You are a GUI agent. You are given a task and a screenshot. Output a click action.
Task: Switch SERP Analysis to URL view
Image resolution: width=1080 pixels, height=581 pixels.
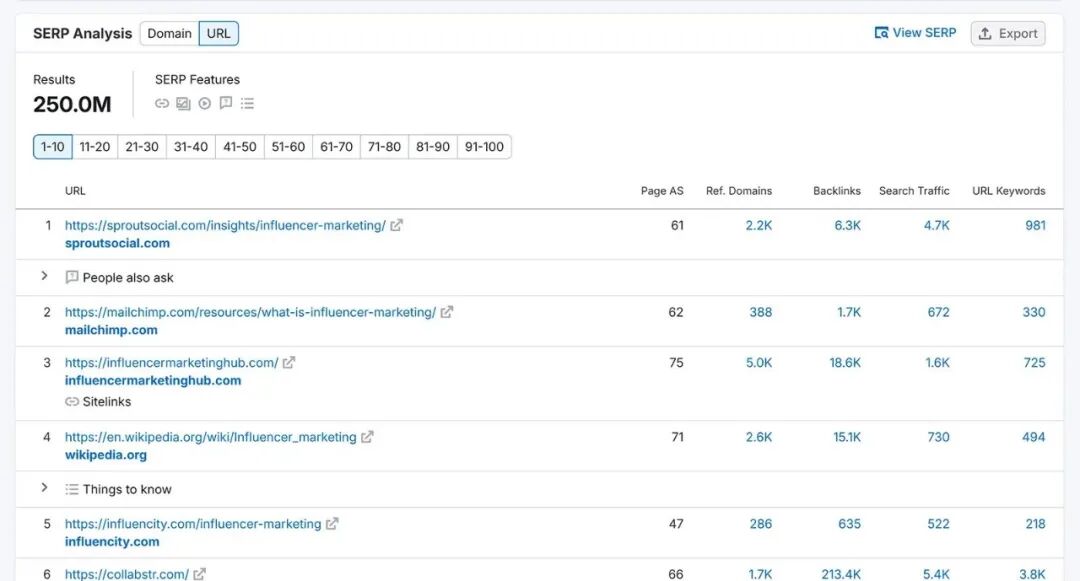pos(219,34)
